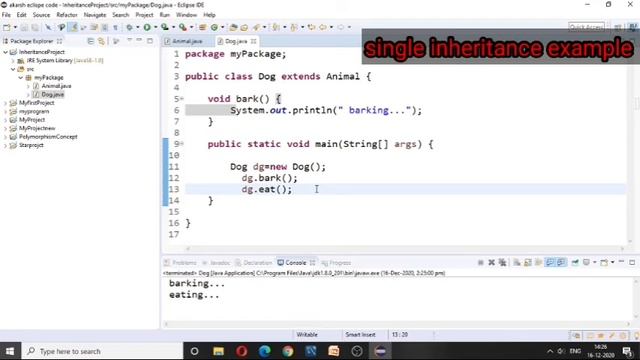Click the External Tools run icon
The width and height of the screenshot is (640, 360).
[182, 27]
